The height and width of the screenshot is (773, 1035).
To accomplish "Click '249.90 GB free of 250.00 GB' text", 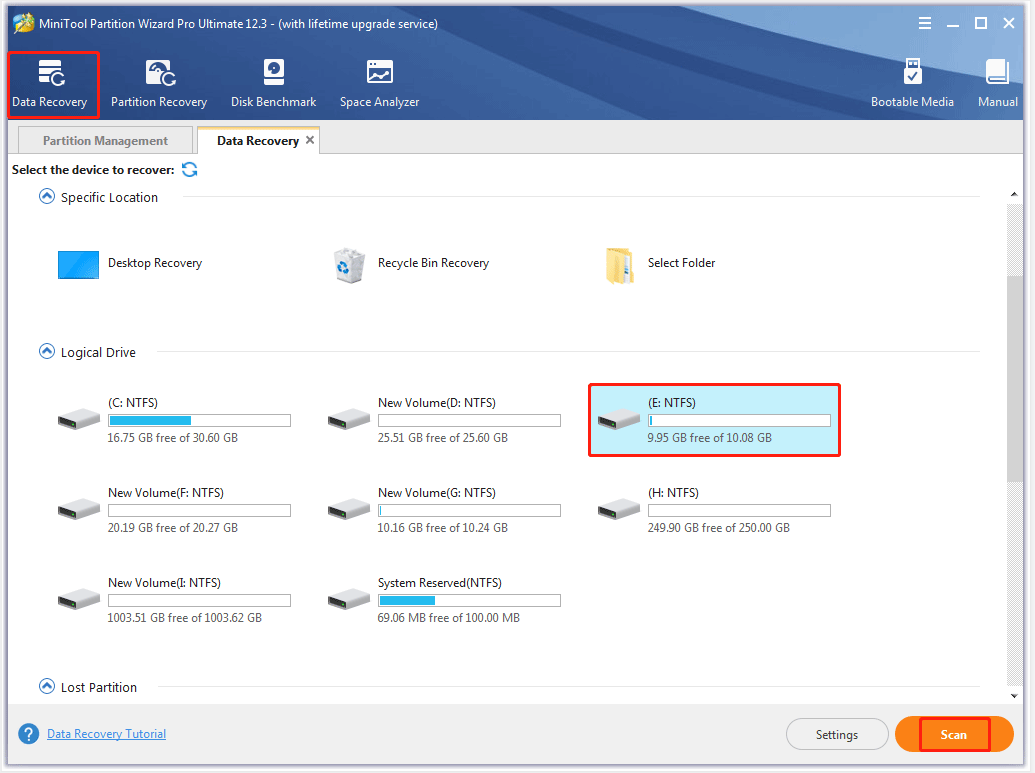I will (719, 527).
